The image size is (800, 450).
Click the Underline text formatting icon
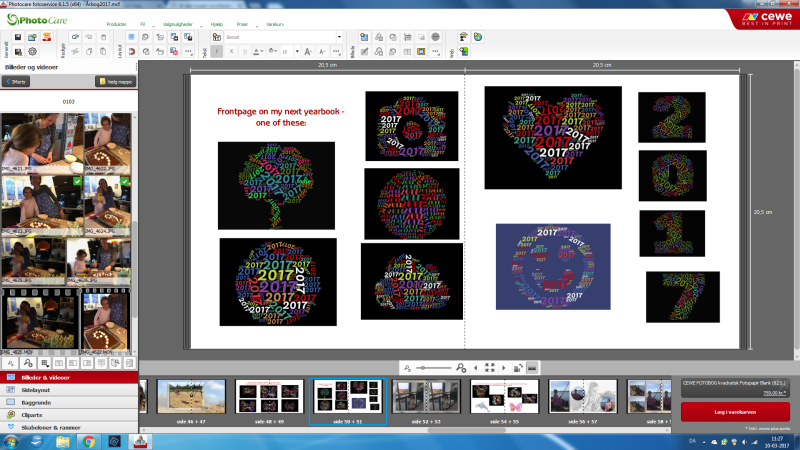click(x=243, y=51)
